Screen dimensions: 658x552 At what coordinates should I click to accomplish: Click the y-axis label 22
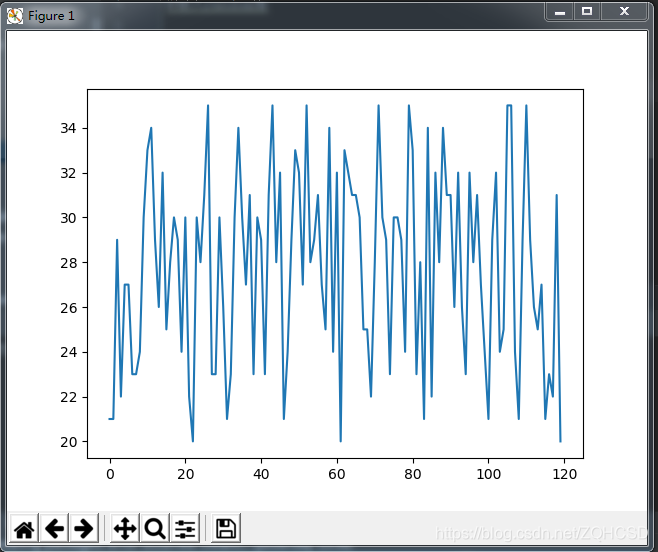click(x=68, y=397)
